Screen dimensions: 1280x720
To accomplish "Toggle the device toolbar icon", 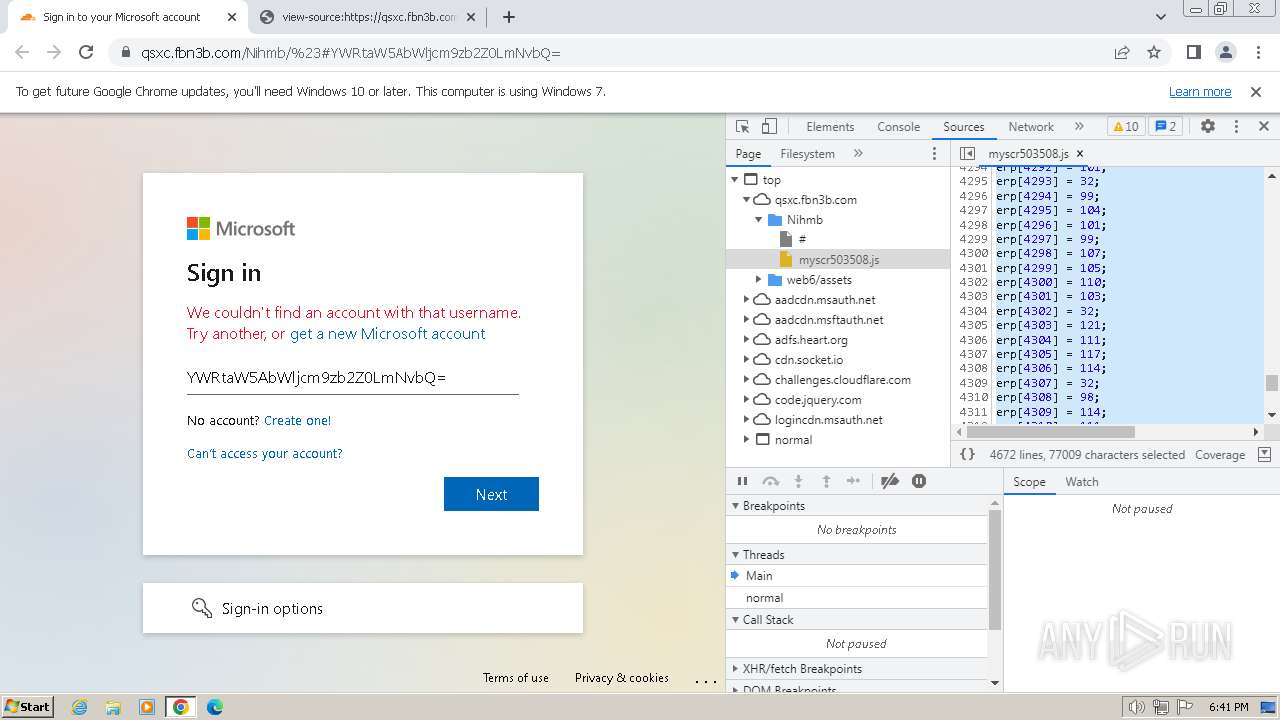I will click(x=769, y=127).
